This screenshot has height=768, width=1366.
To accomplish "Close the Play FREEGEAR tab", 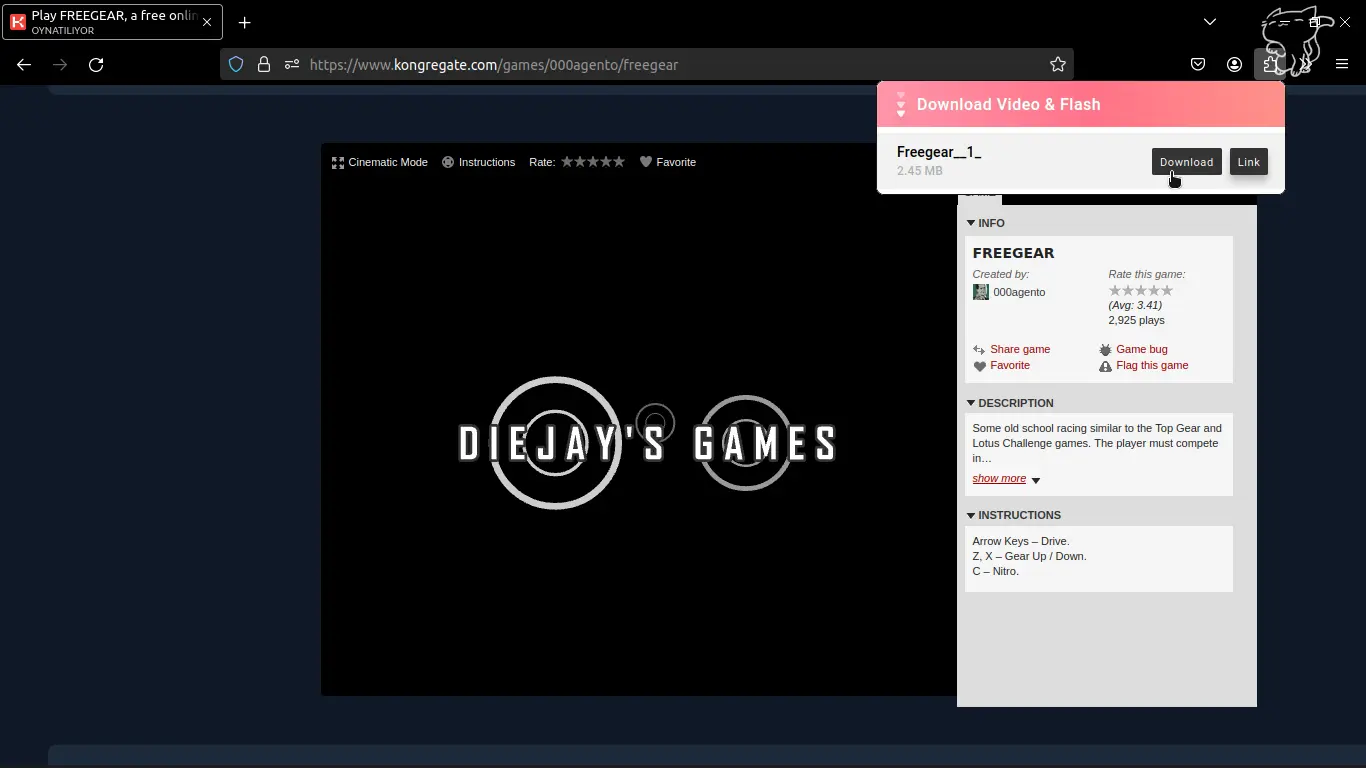I will pos(207,22).
